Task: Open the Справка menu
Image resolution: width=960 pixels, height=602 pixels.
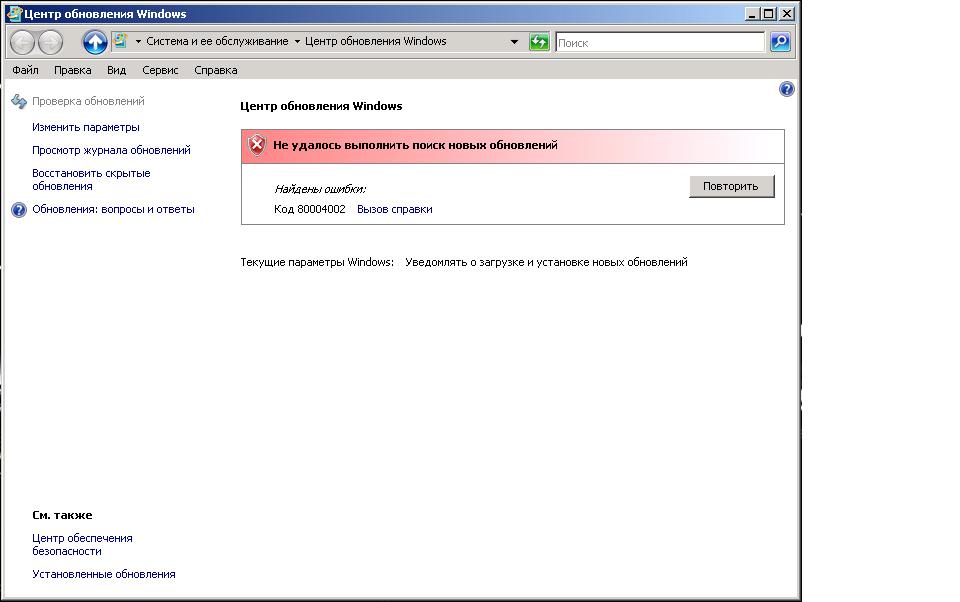Action: point(216,70)
